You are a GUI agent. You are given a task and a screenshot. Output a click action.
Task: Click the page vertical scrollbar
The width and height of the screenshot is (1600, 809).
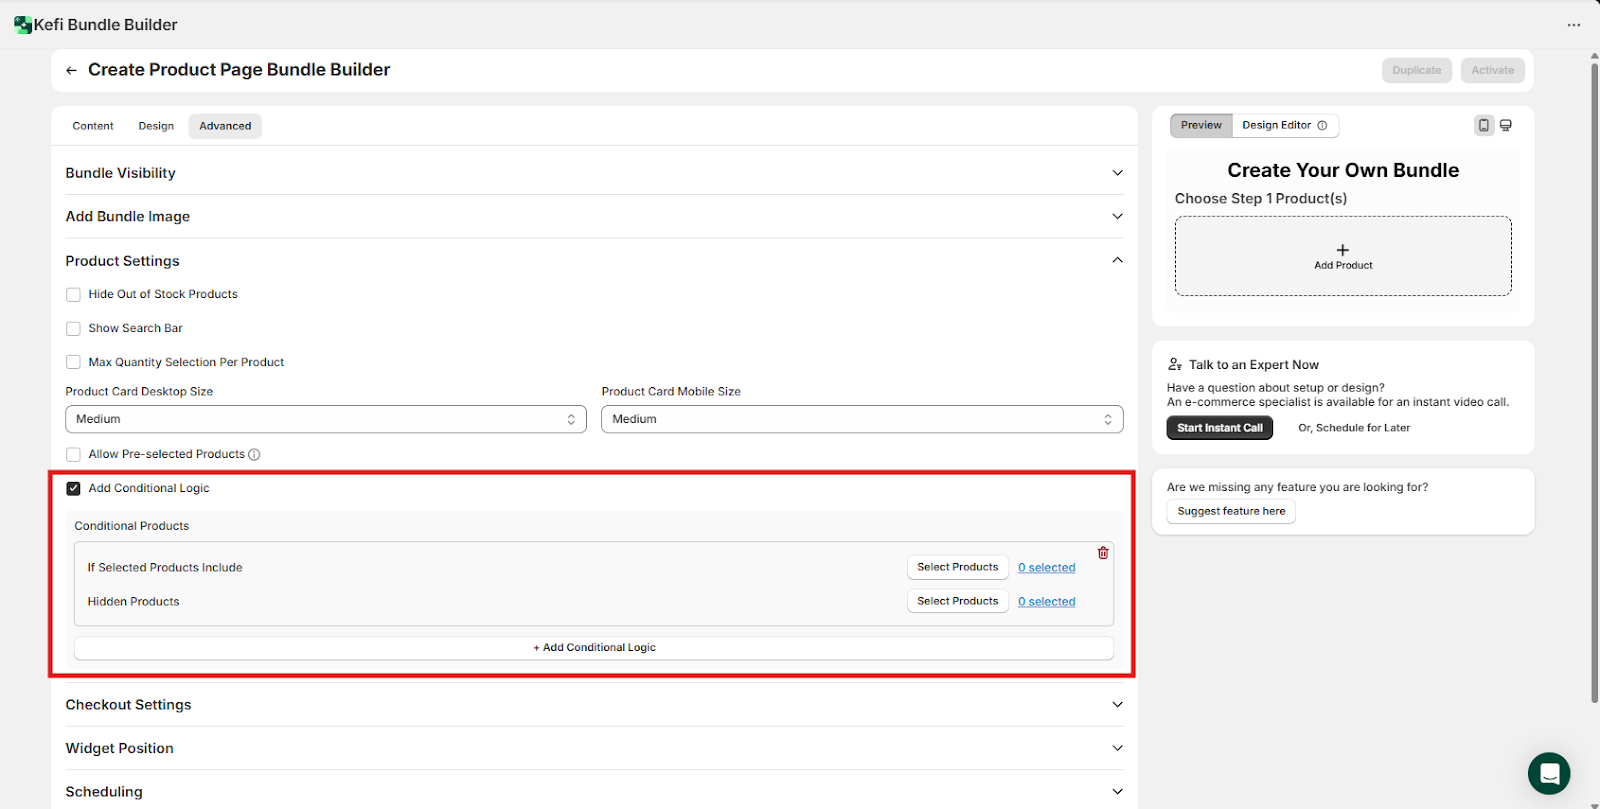click(1594, 380)
